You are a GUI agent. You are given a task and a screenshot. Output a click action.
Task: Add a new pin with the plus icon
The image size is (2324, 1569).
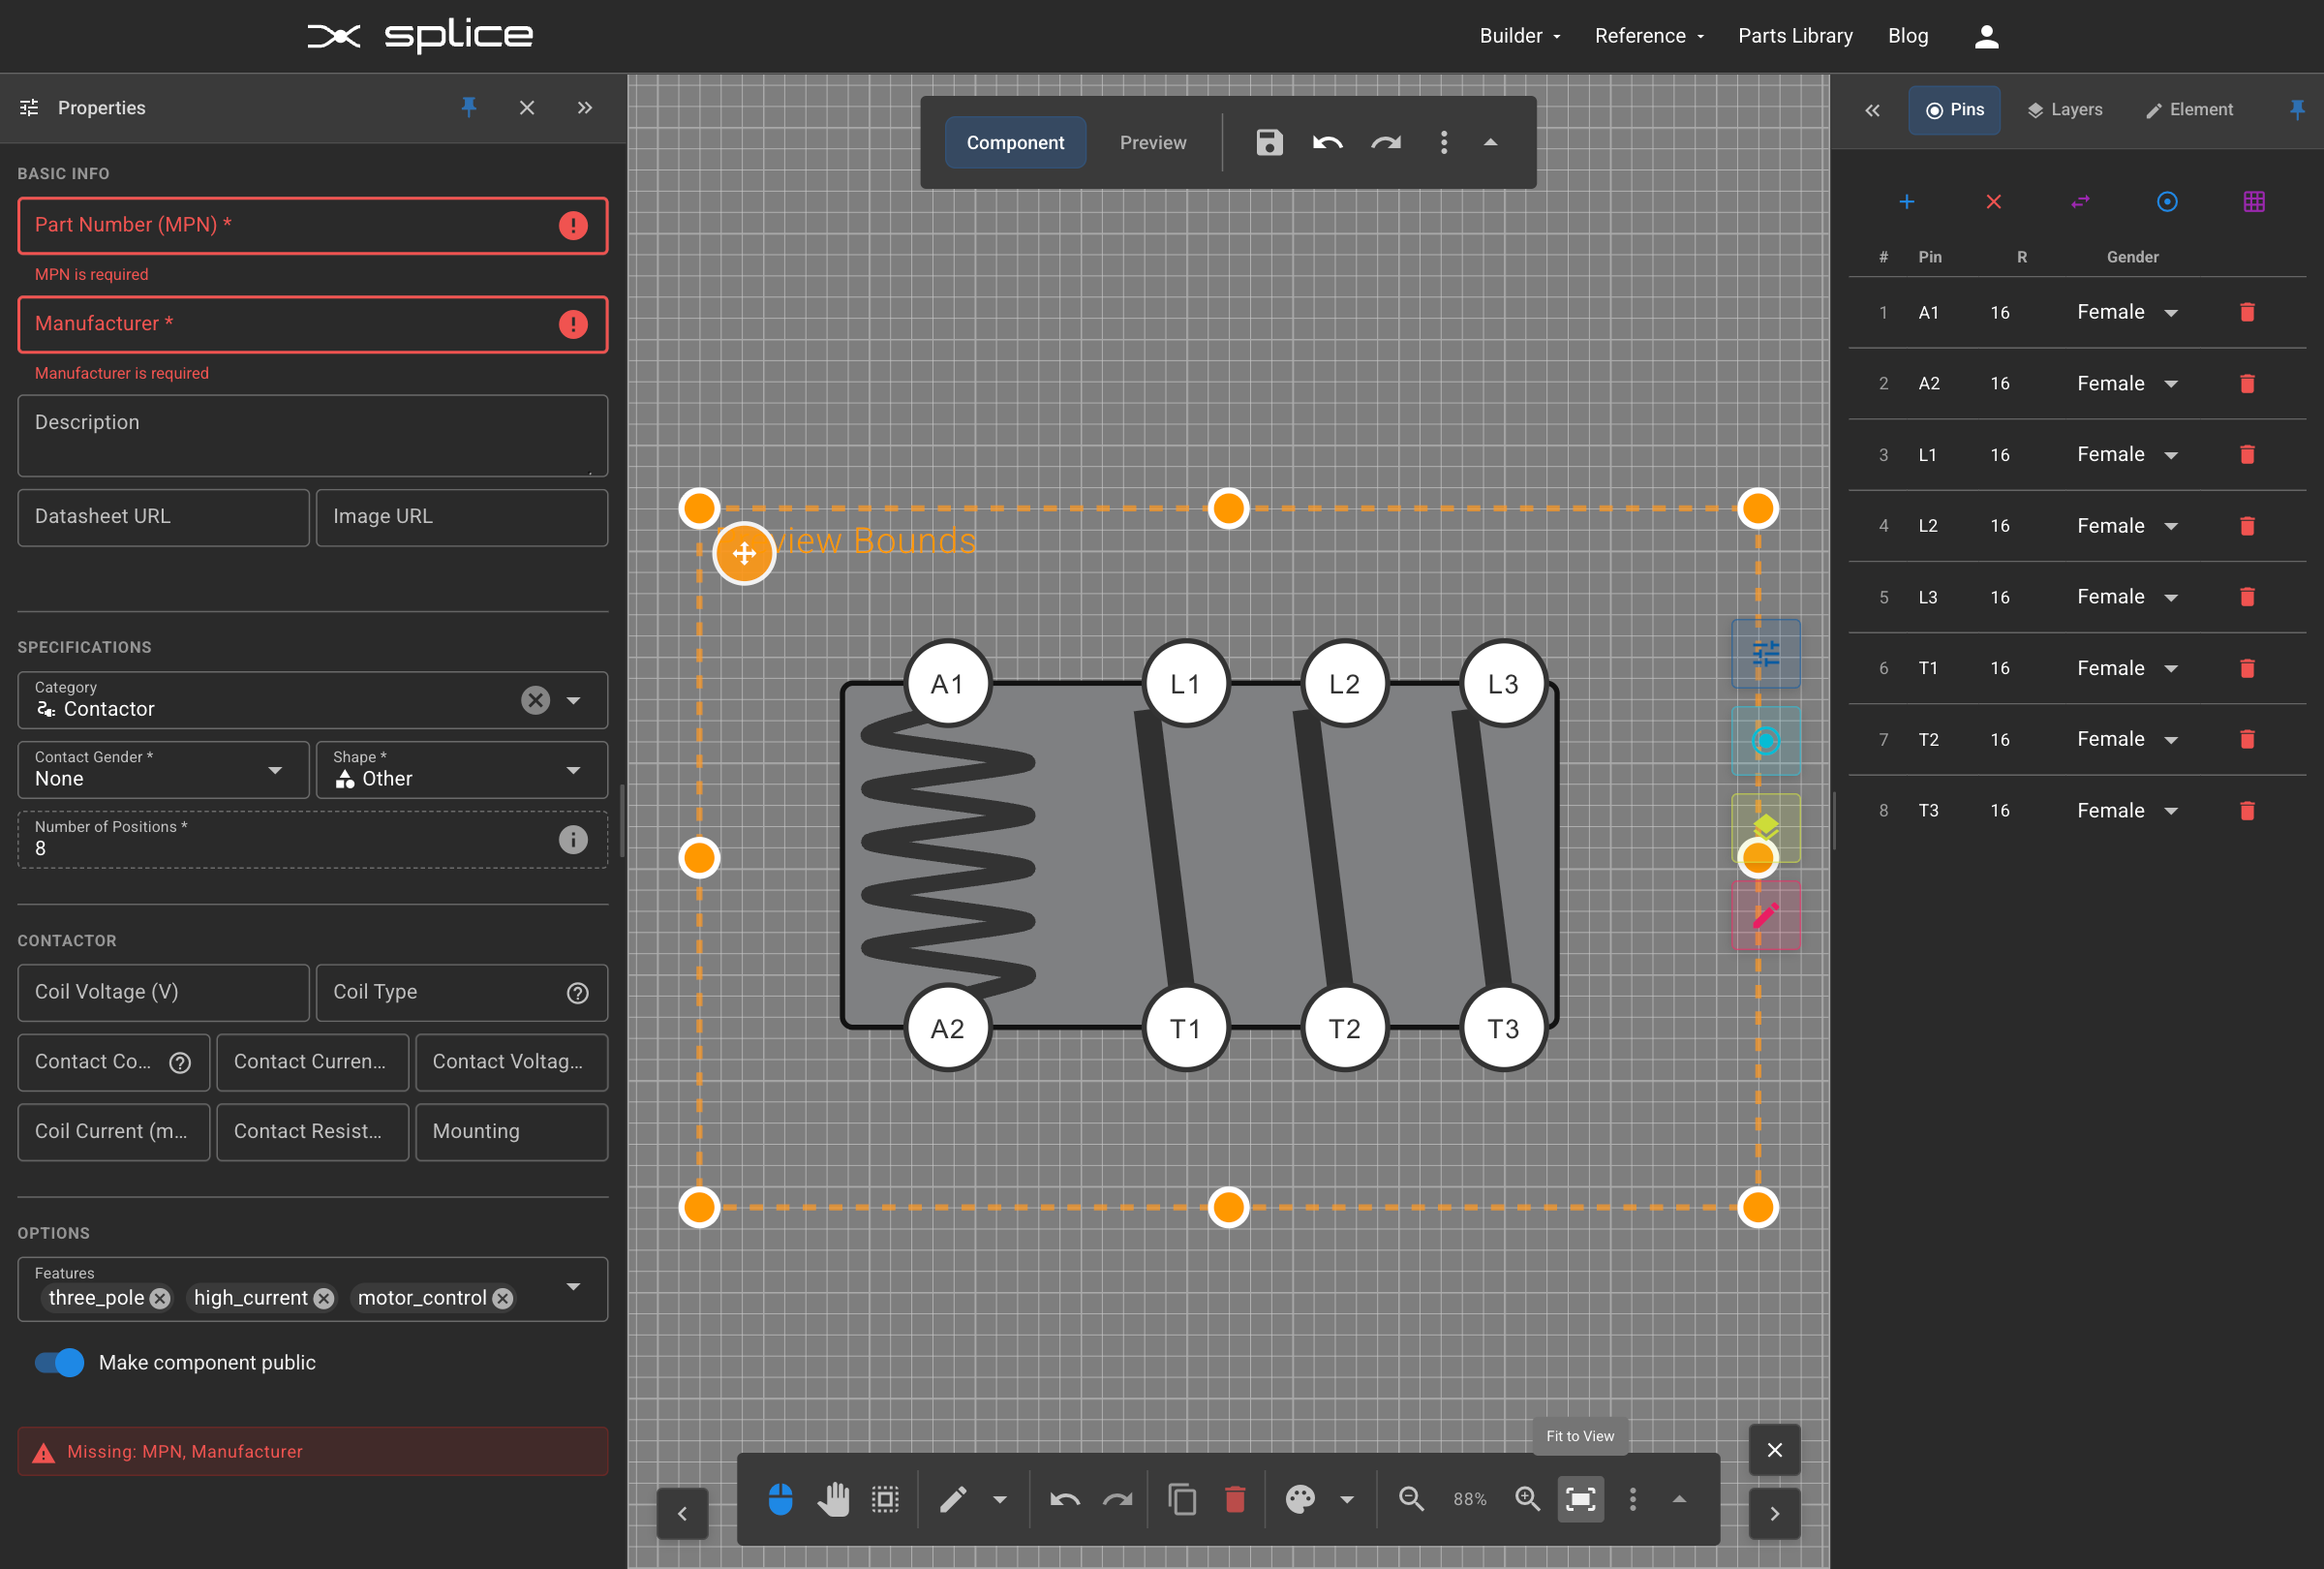(1907, 201)
